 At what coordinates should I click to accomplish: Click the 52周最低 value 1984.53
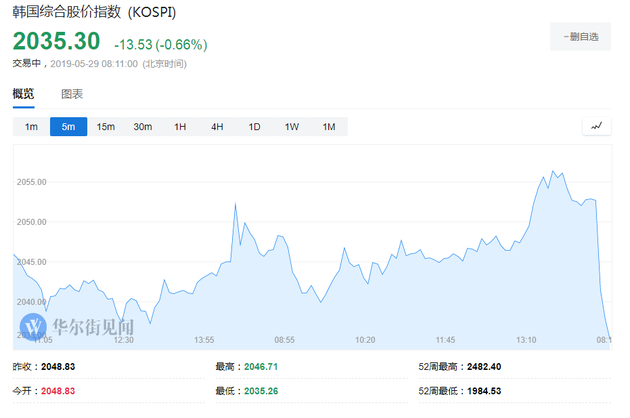click(484, 391)
